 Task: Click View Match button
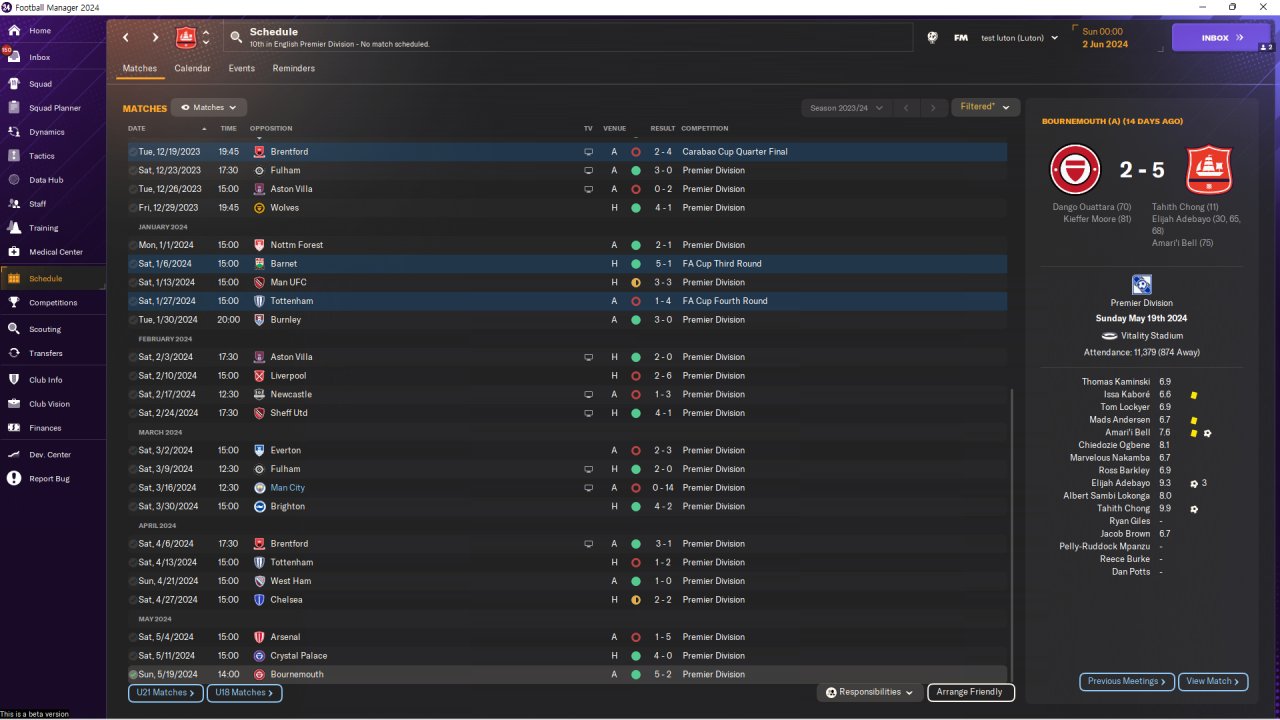click(1213, 681)
